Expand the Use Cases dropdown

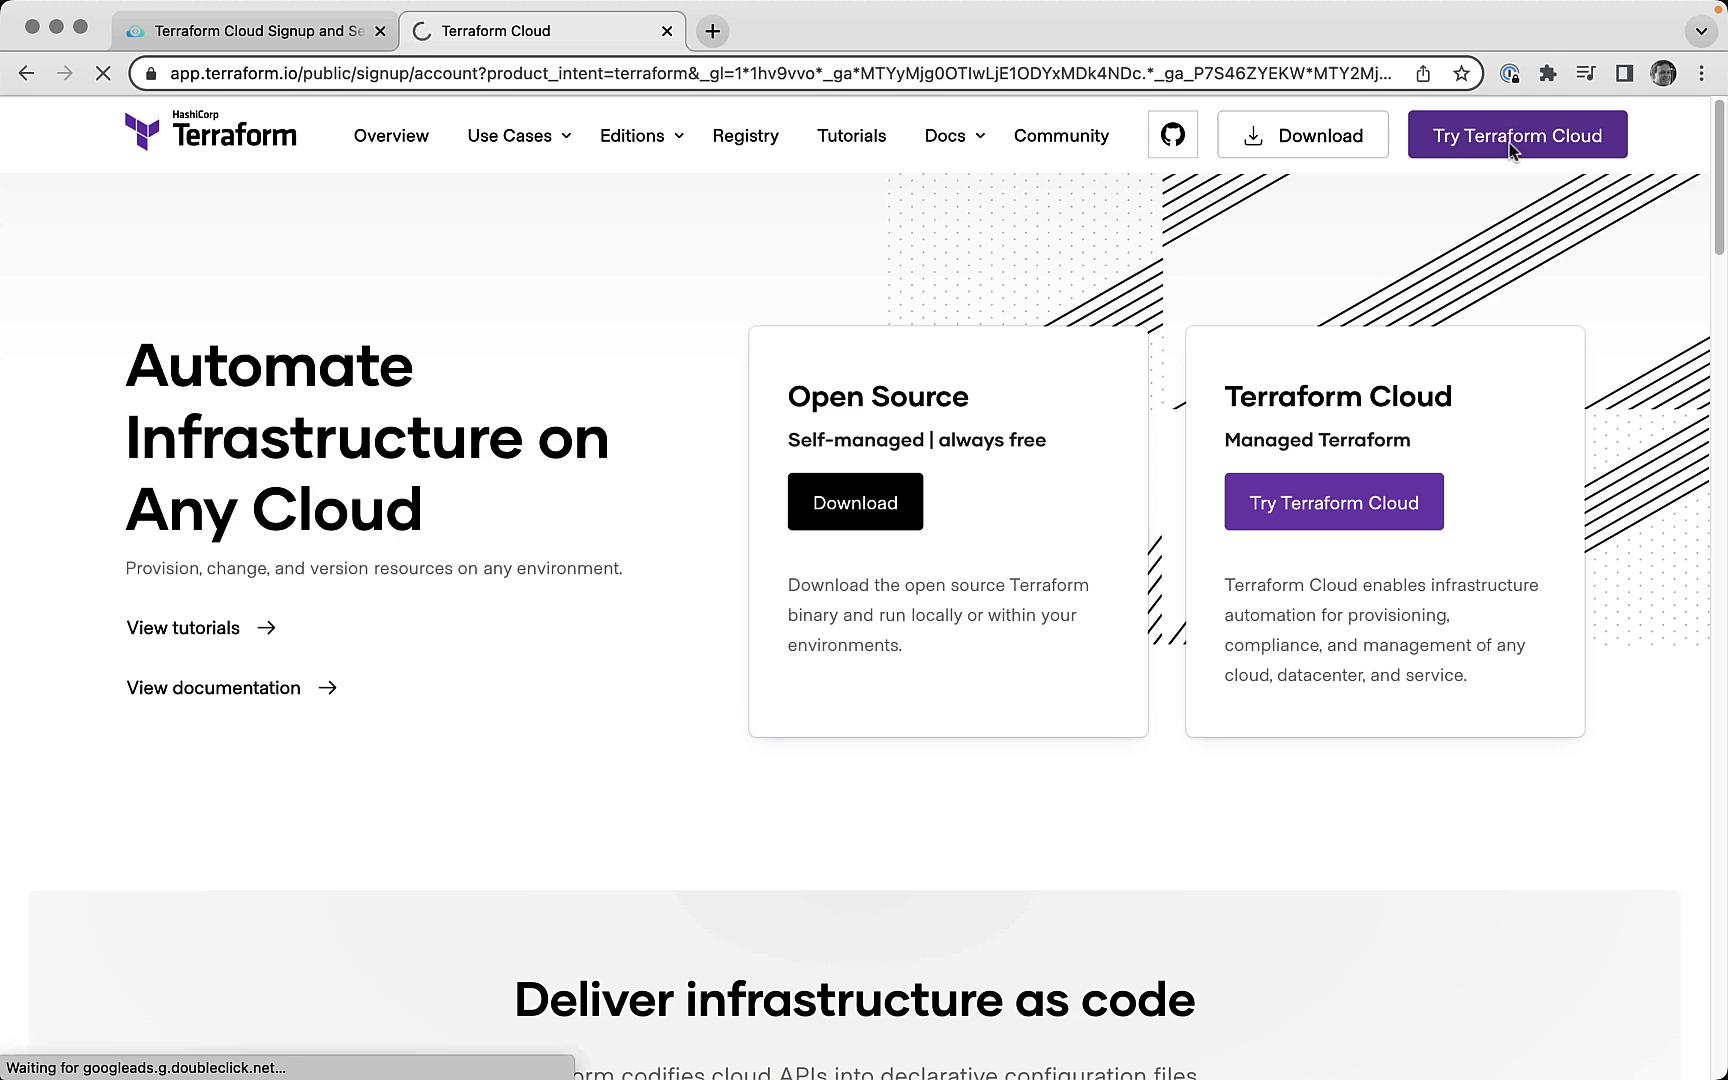tap(519, 135)
